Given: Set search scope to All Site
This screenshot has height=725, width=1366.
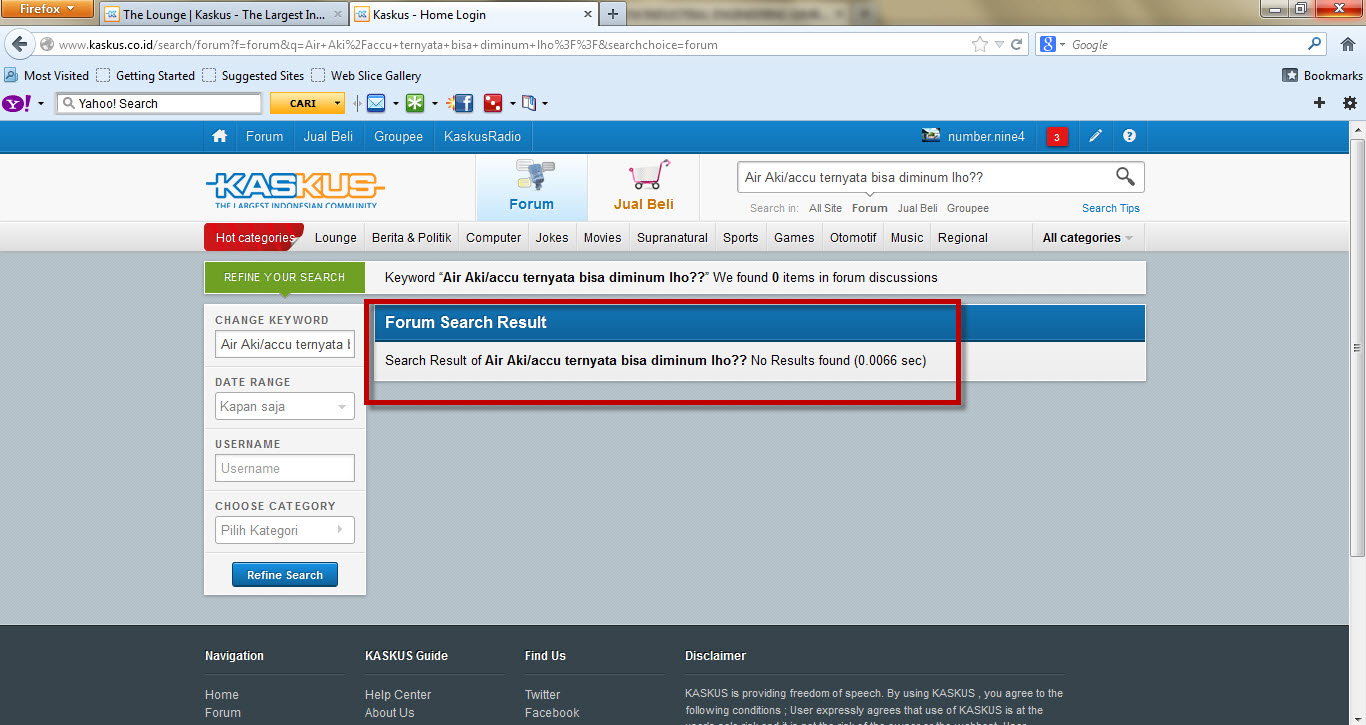Looking at the screenshot, I should (825, 208).
